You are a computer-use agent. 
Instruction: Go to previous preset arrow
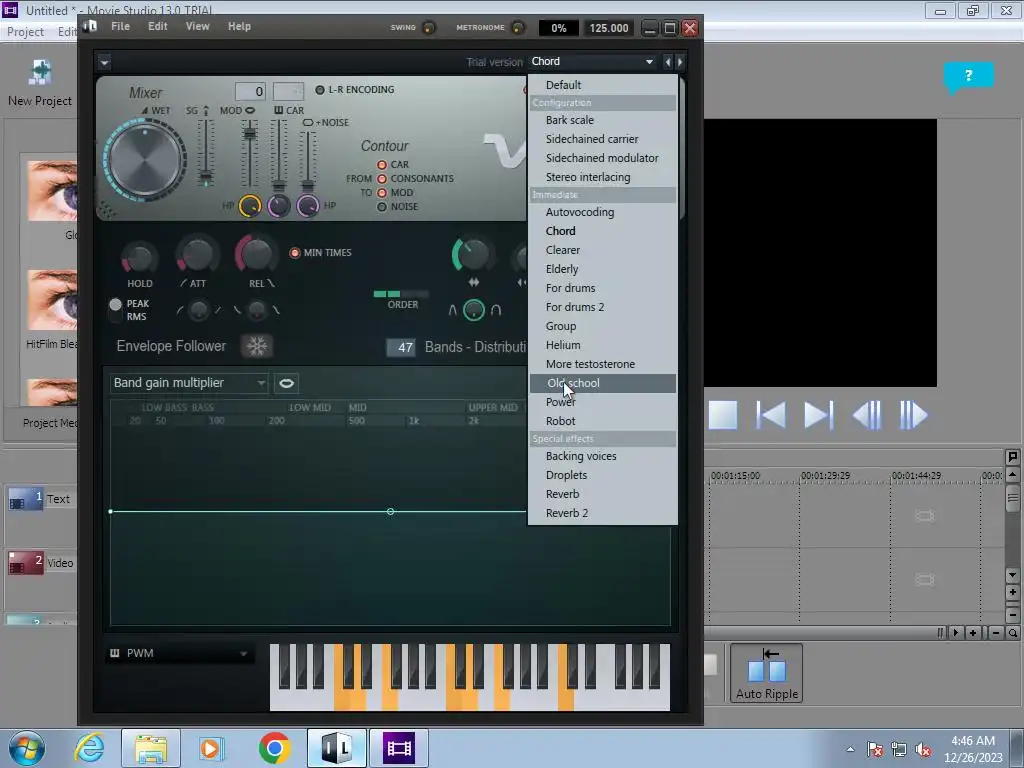[667, 61]
